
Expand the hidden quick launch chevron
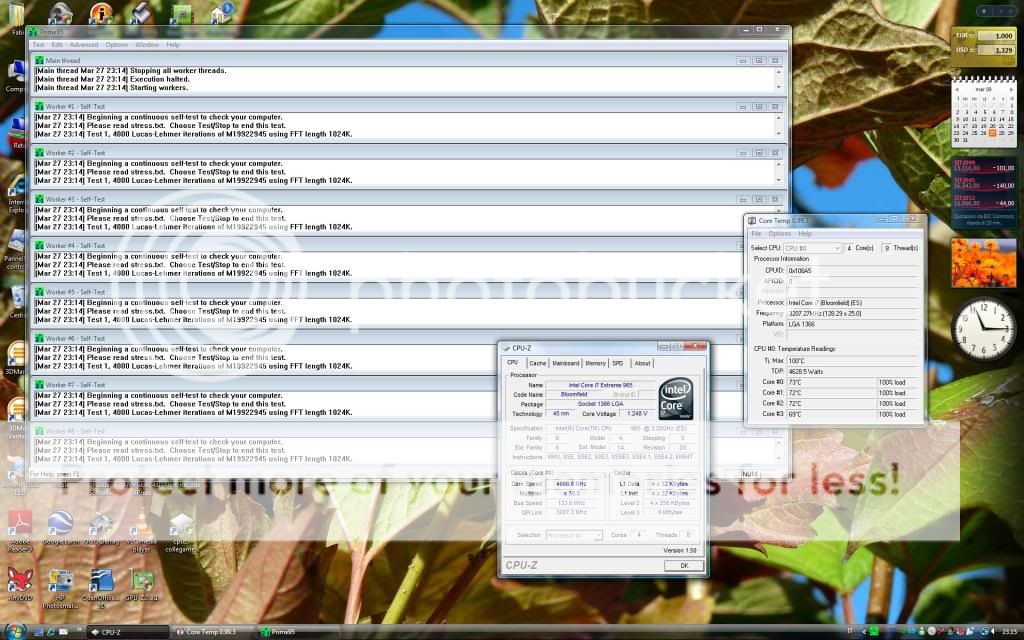(x=77, y=632)
